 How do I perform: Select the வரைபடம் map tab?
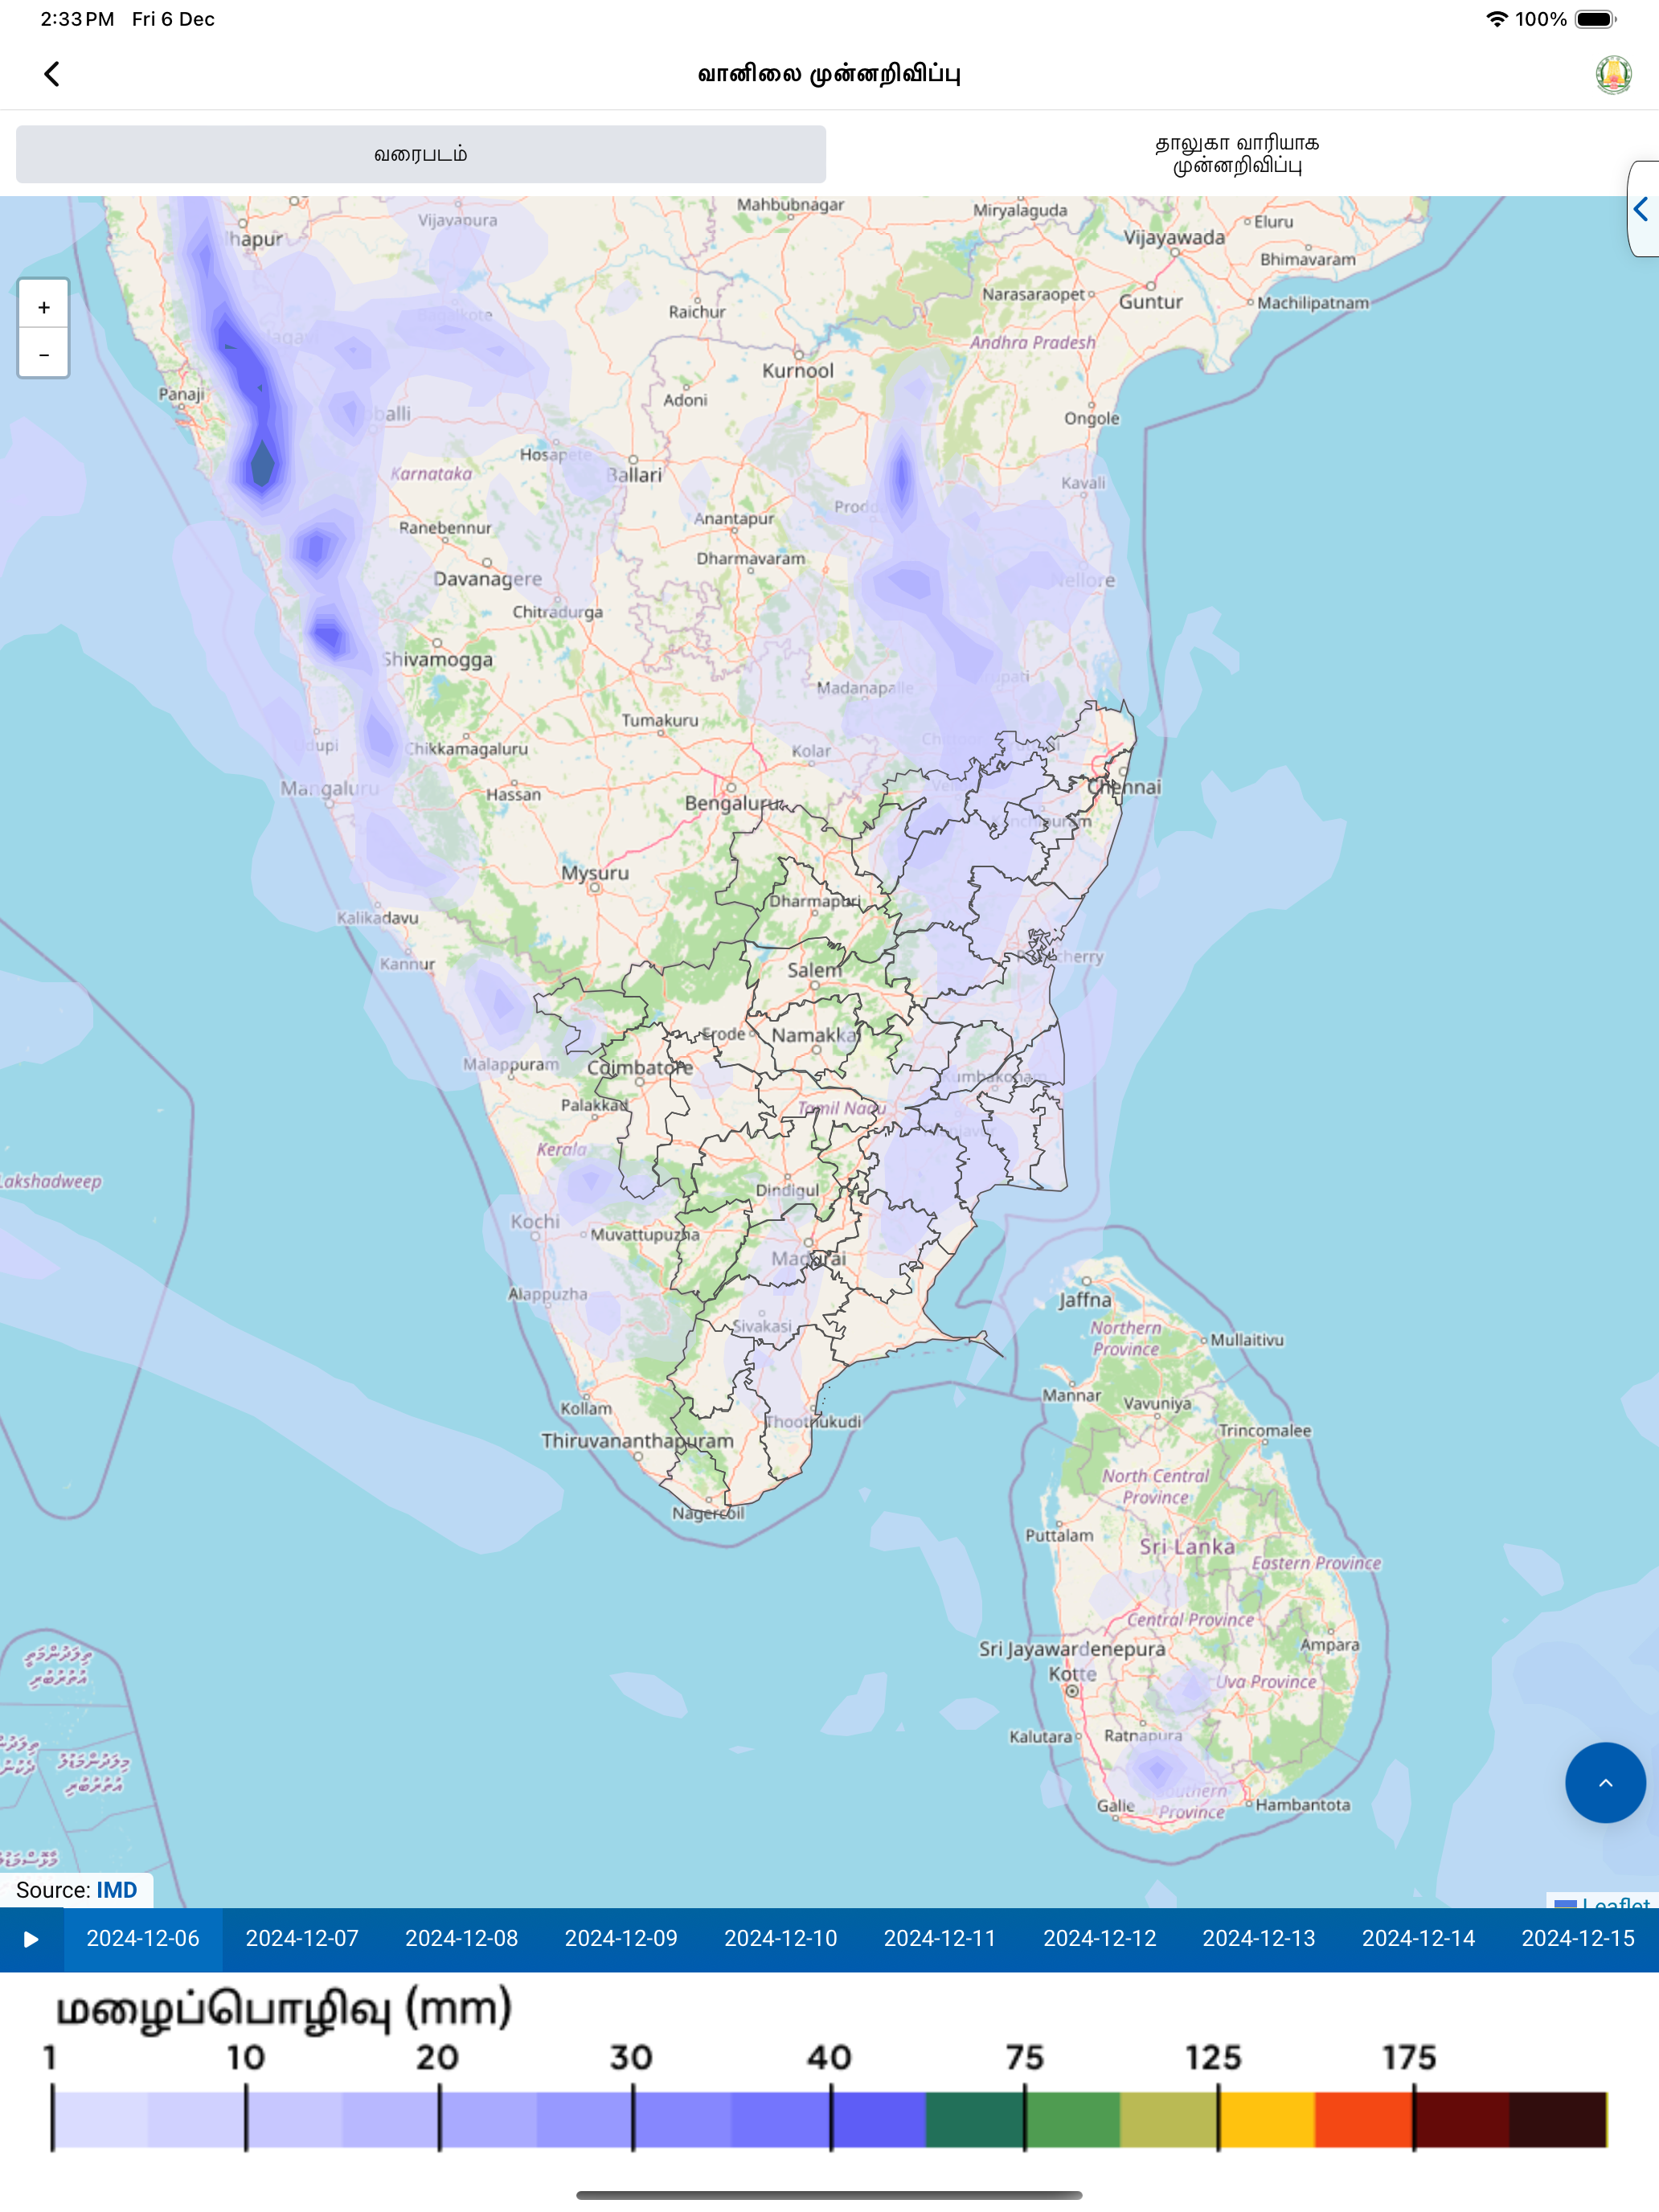421,154
